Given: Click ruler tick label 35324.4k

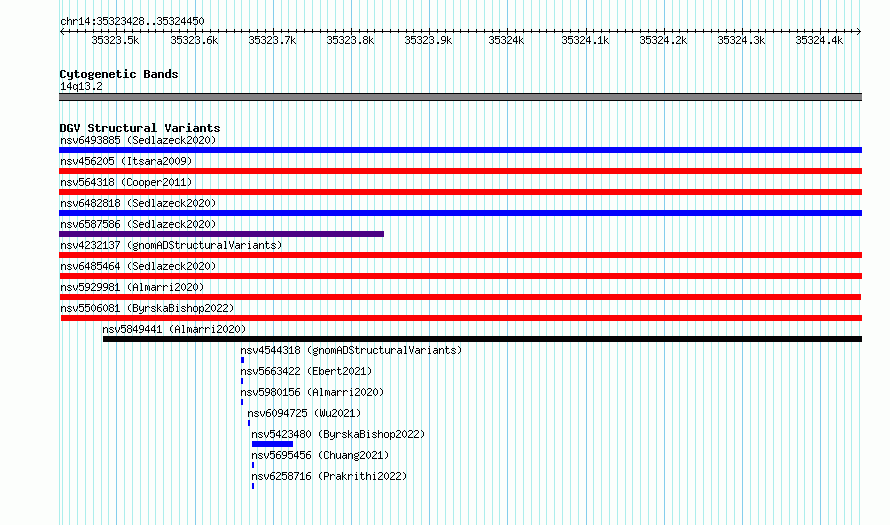Looking at the screenshot, I should tap(819, 40).
